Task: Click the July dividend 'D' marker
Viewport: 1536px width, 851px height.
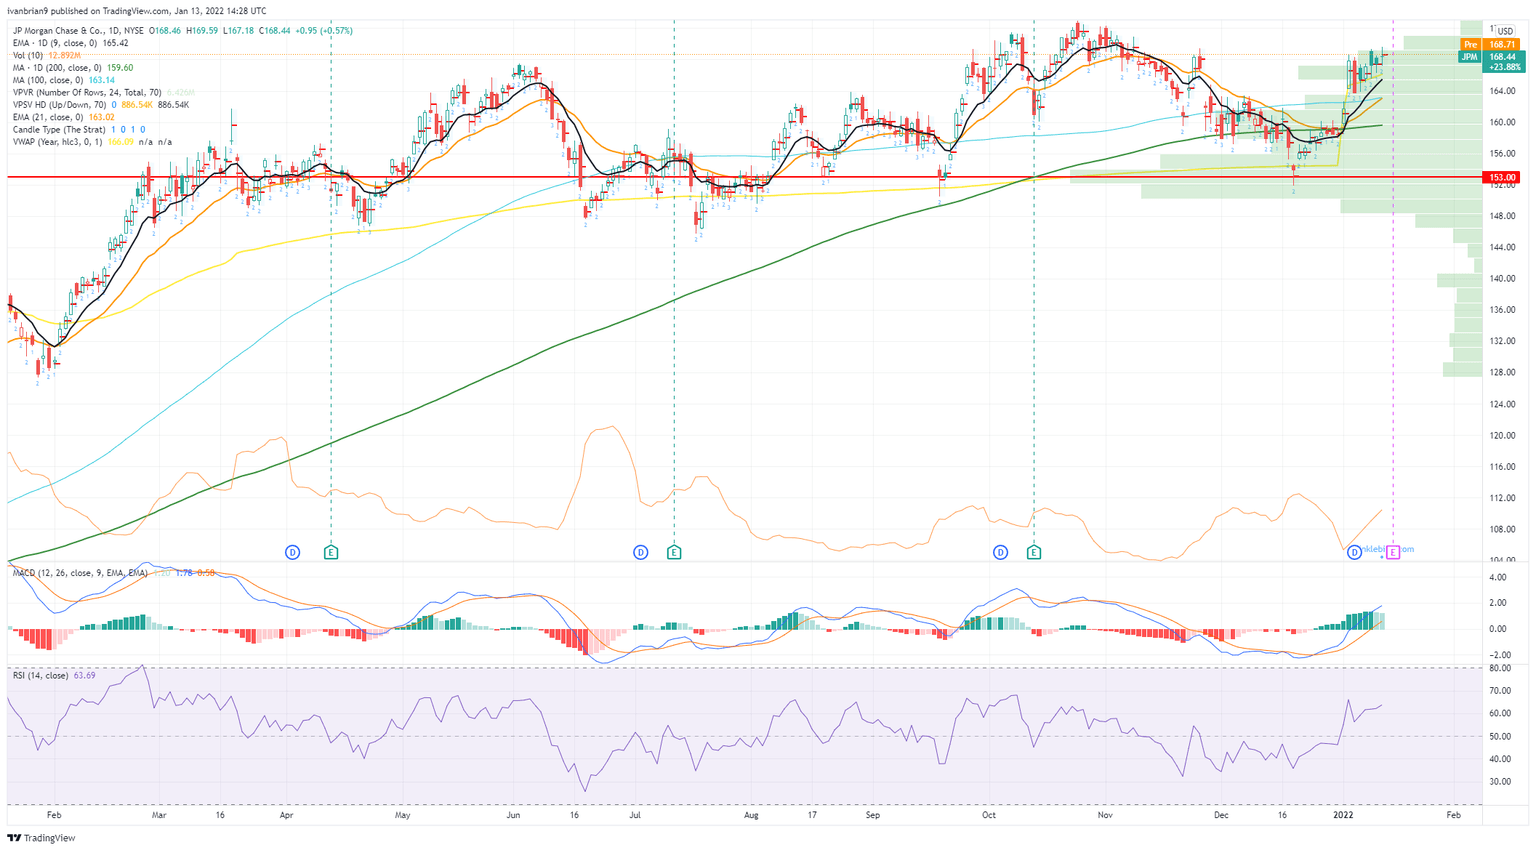Action: pos(641,552)
